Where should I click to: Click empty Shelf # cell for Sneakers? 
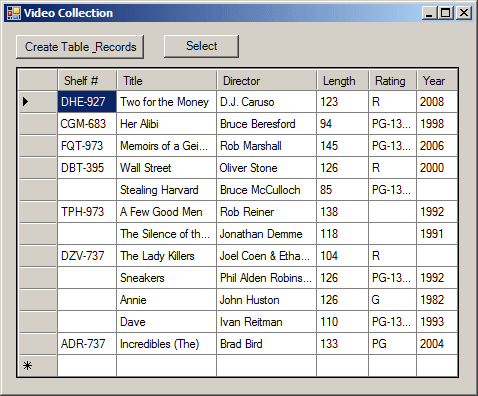[87, 278]
